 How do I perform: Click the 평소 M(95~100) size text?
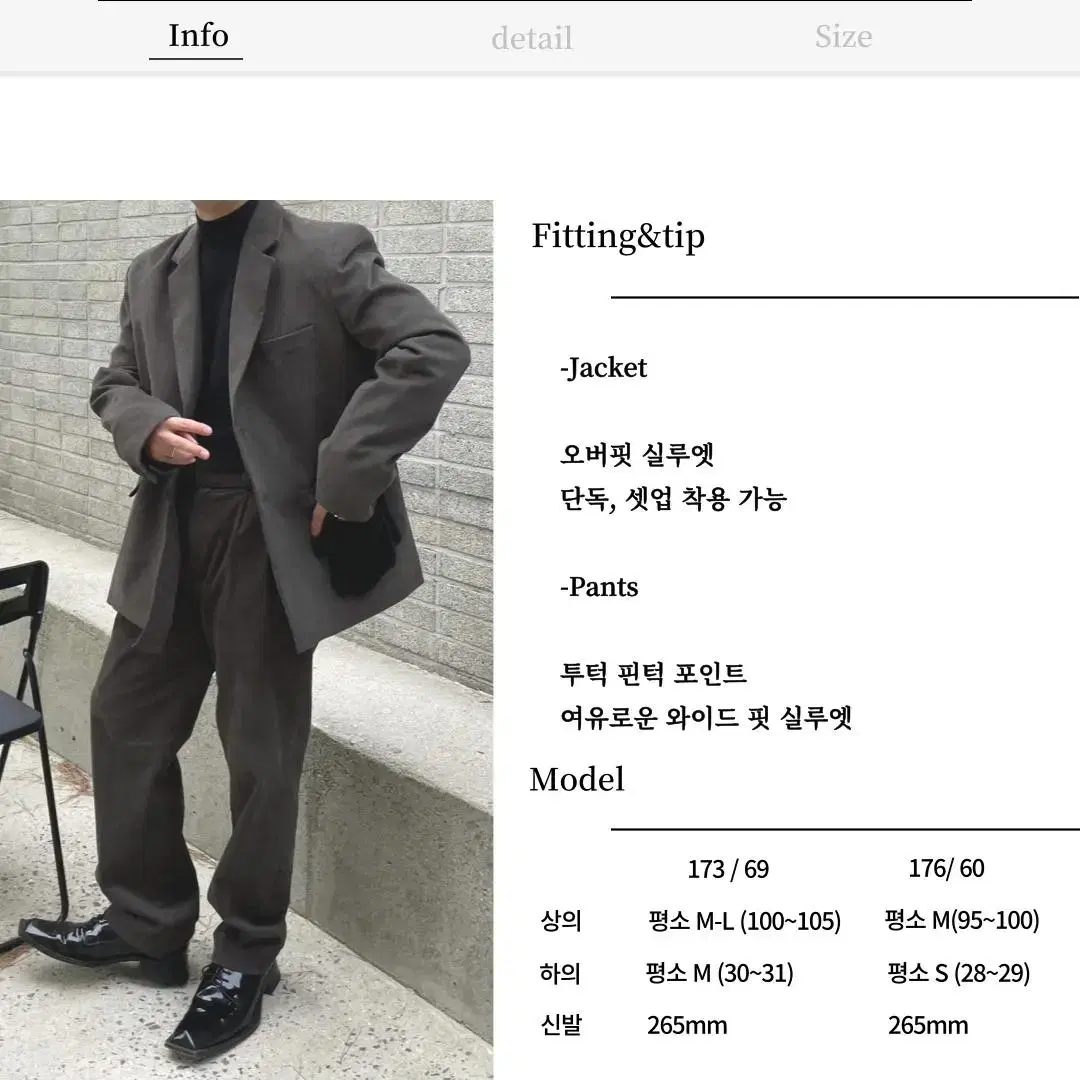click(962, 920)
